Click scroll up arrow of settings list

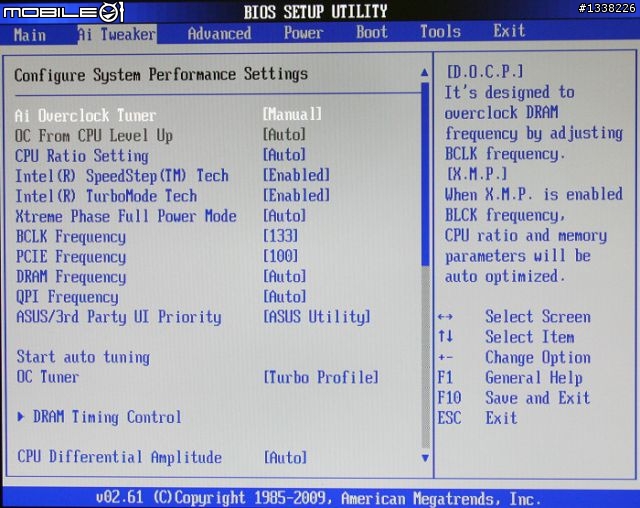(x=424, y=73)
